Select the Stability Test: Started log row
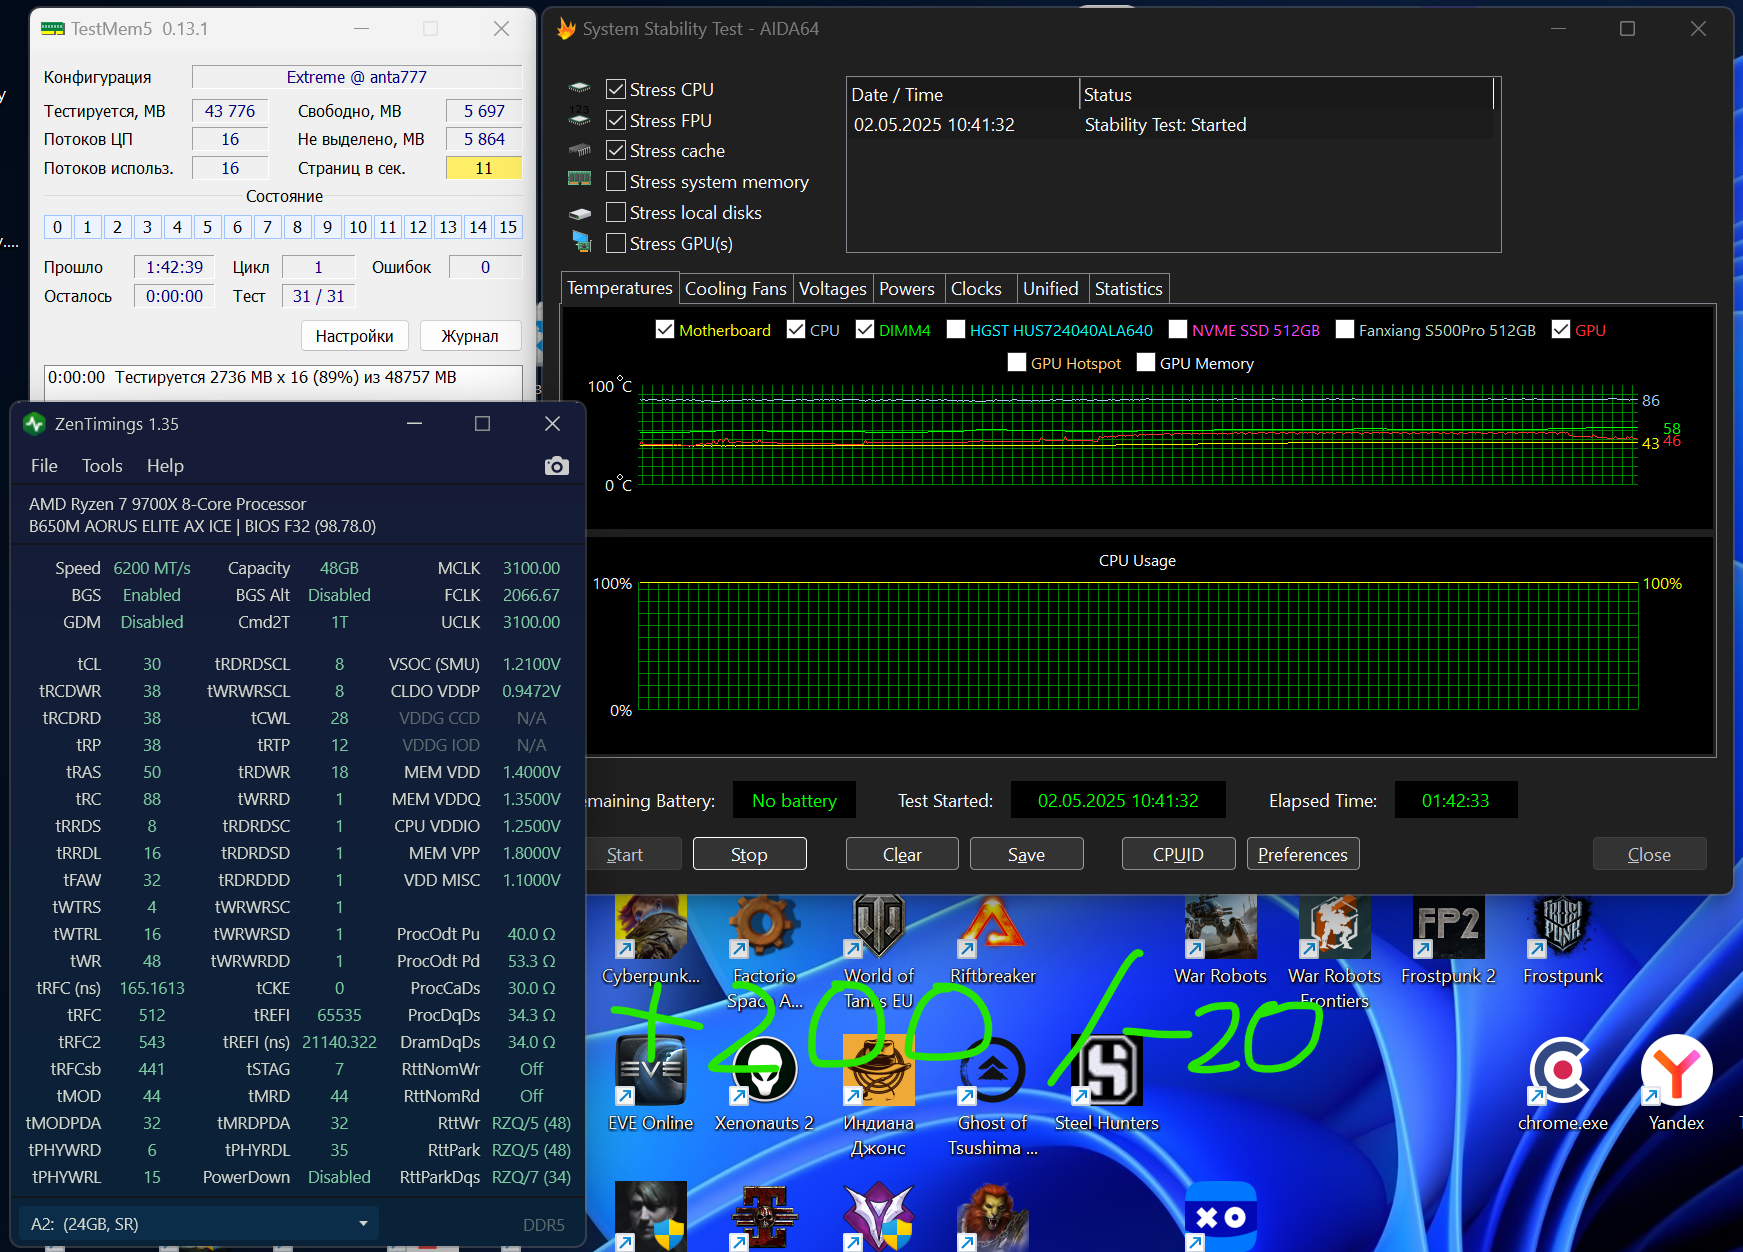This screenshot has width=1743, height=1252. tap(1171, 125)
